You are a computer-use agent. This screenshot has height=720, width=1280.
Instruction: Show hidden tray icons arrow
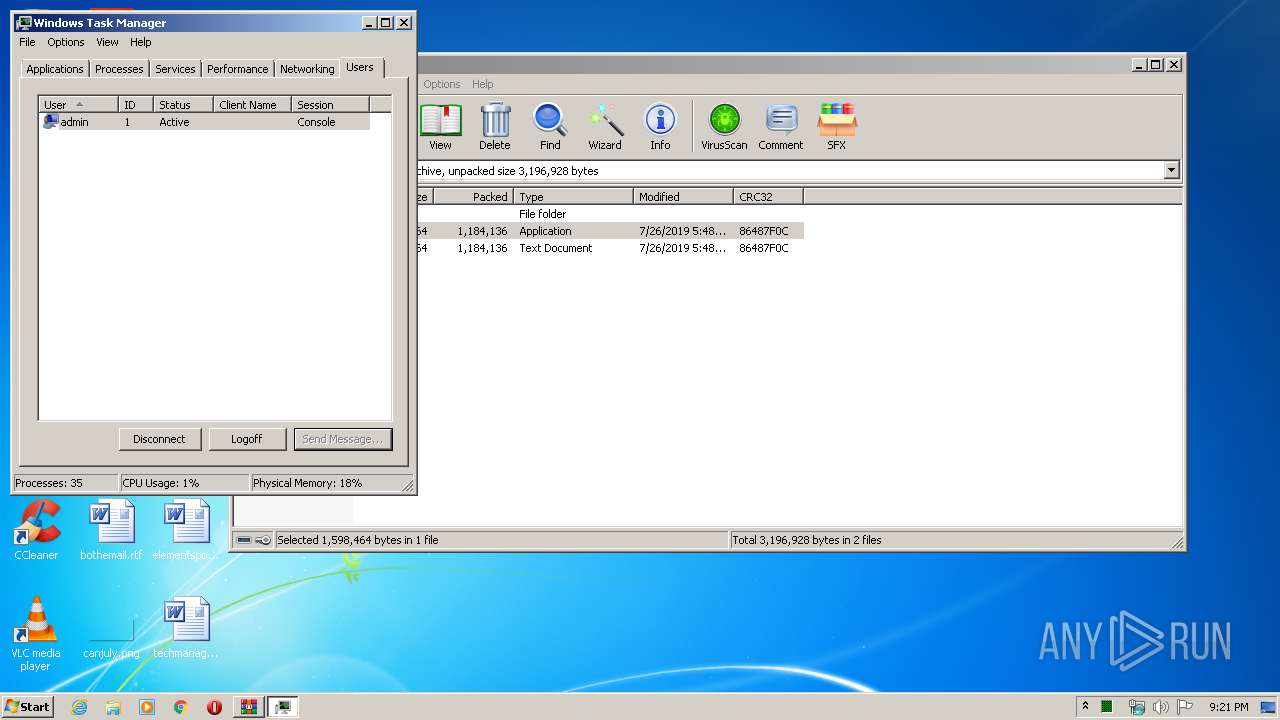pos(1085,707)
